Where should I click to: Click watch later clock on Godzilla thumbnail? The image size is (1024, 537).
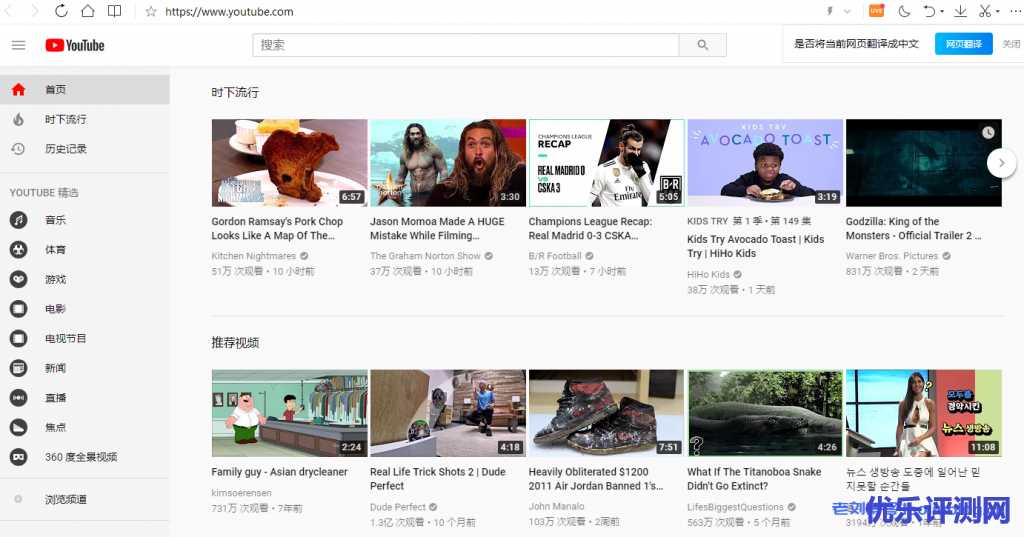click(988, 133)
